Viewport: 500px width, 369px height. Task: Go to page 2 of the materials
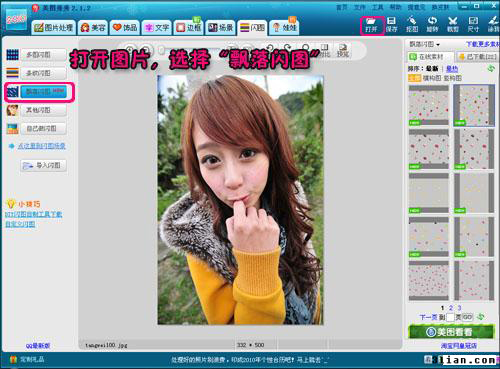click(x=451, y=308)
